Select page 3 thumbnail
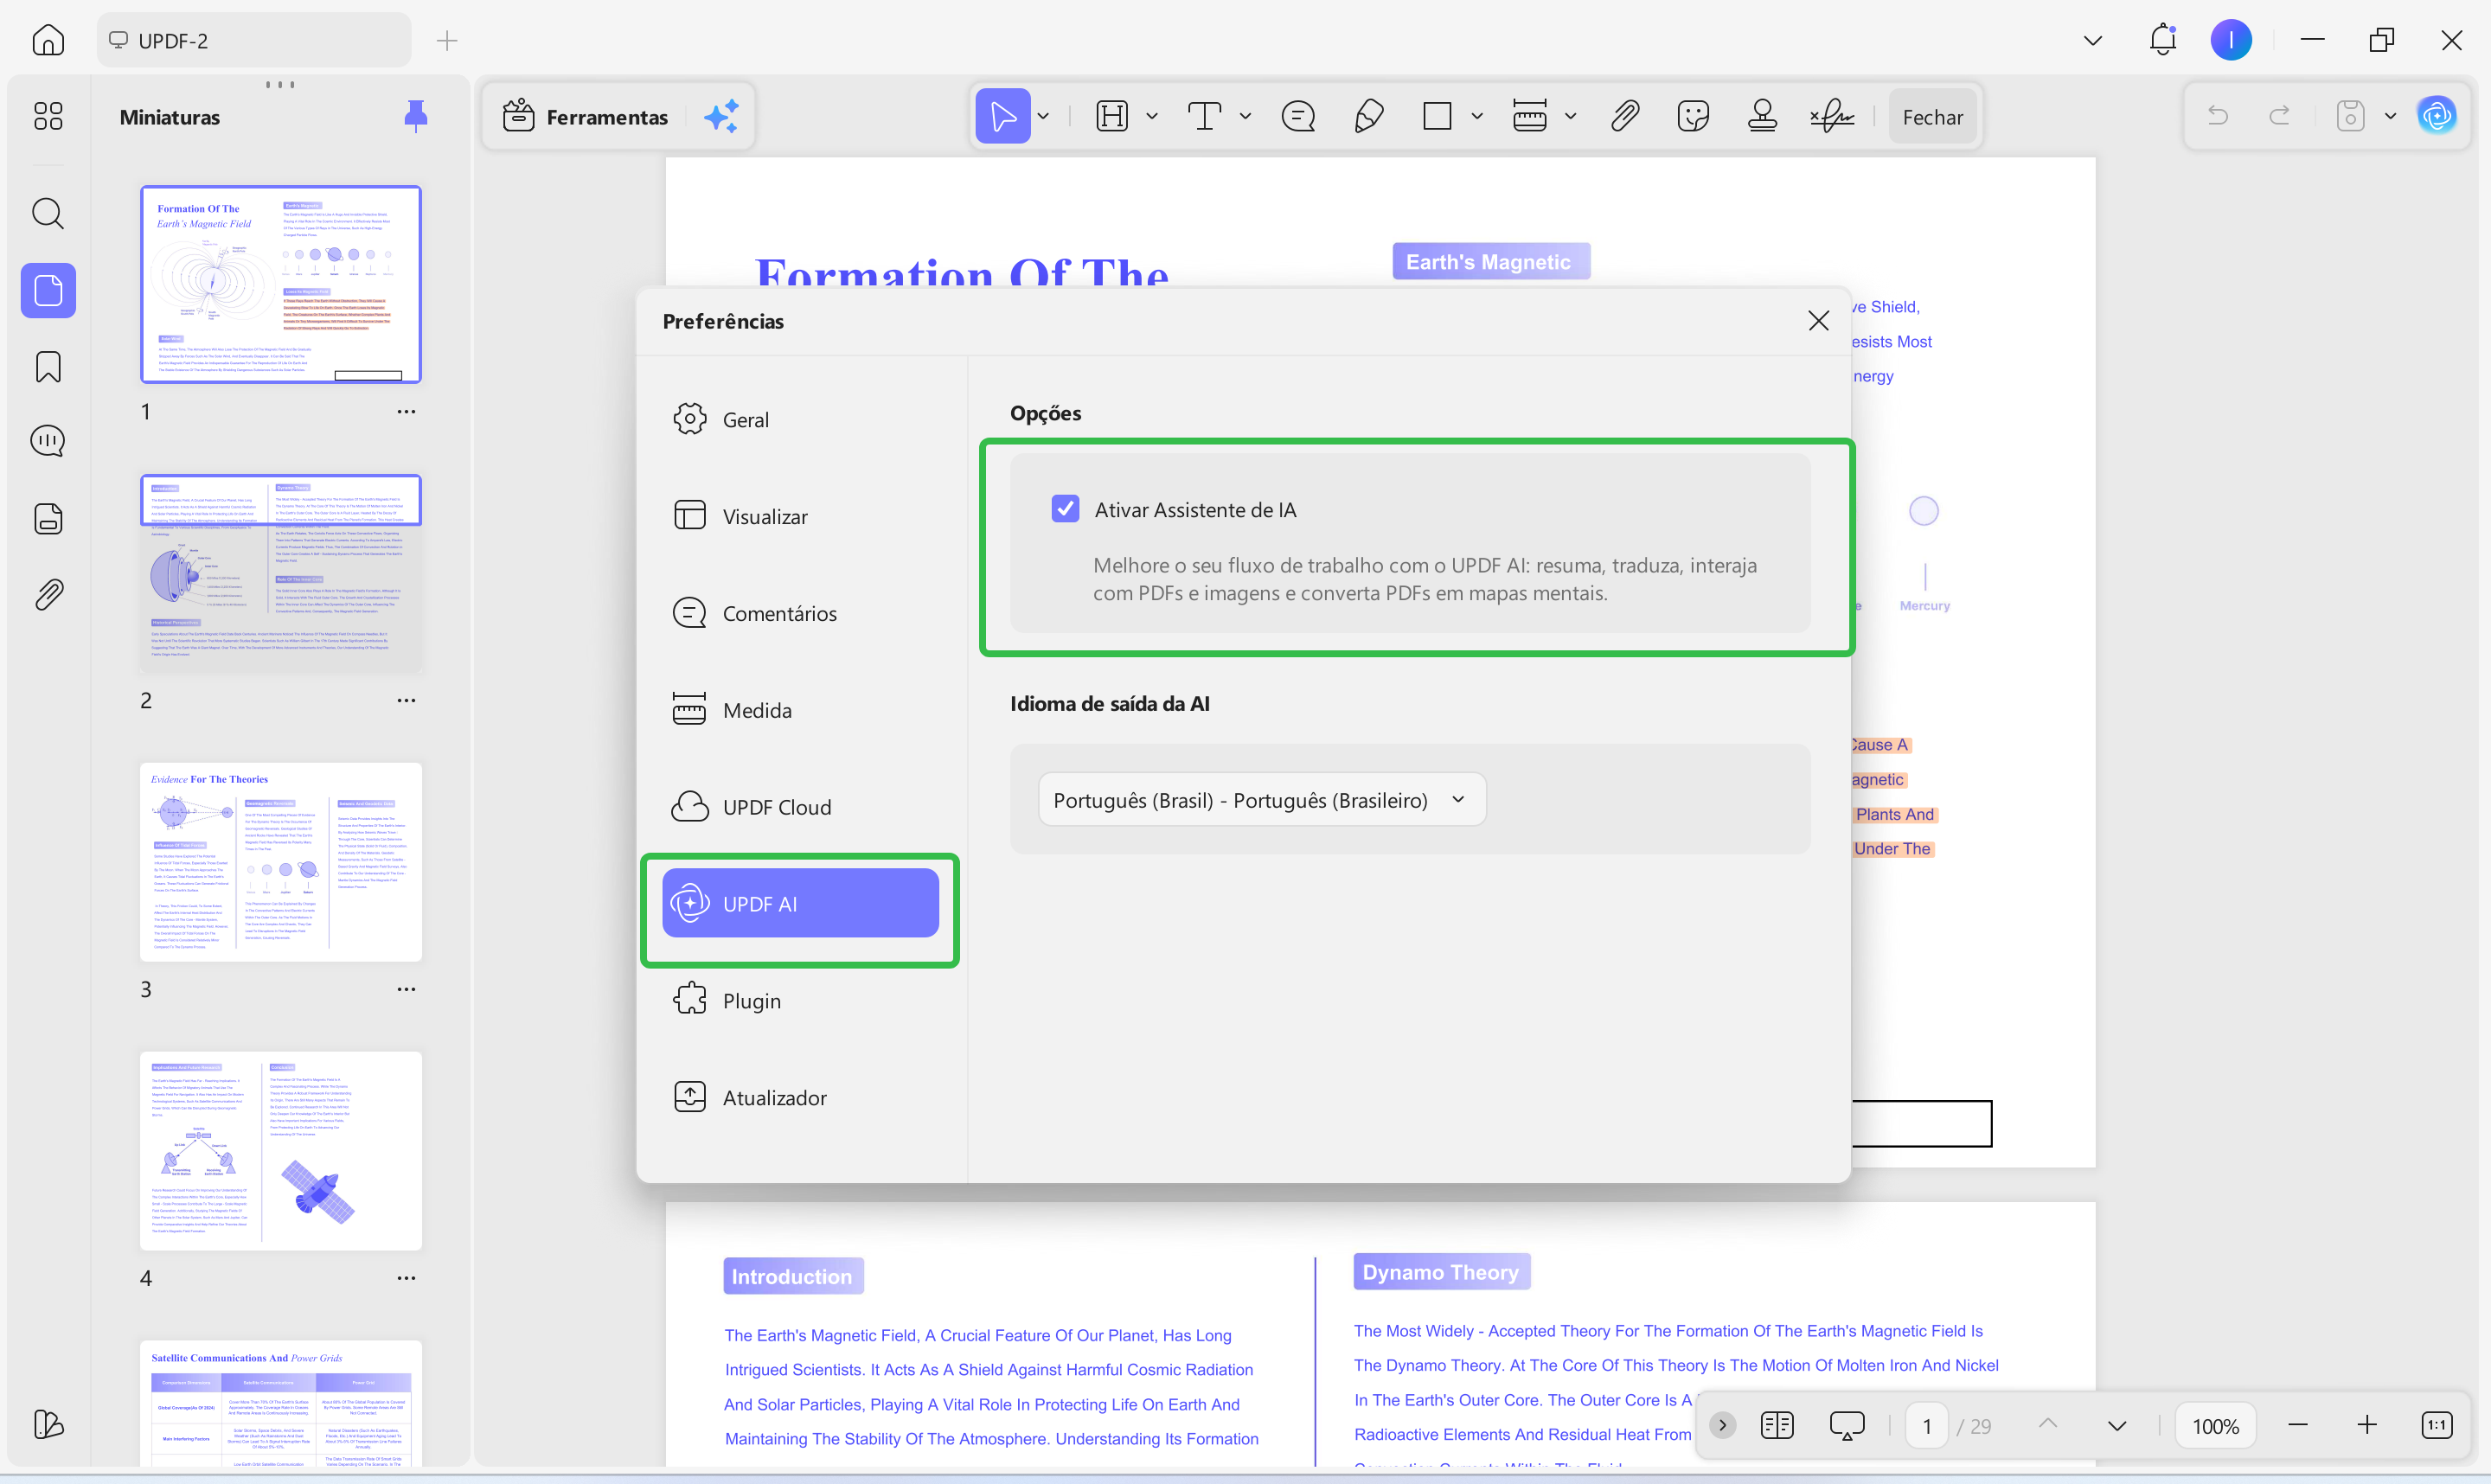Image resolution: width=2491 pixels, height=1484 pixels. (281, 862)
